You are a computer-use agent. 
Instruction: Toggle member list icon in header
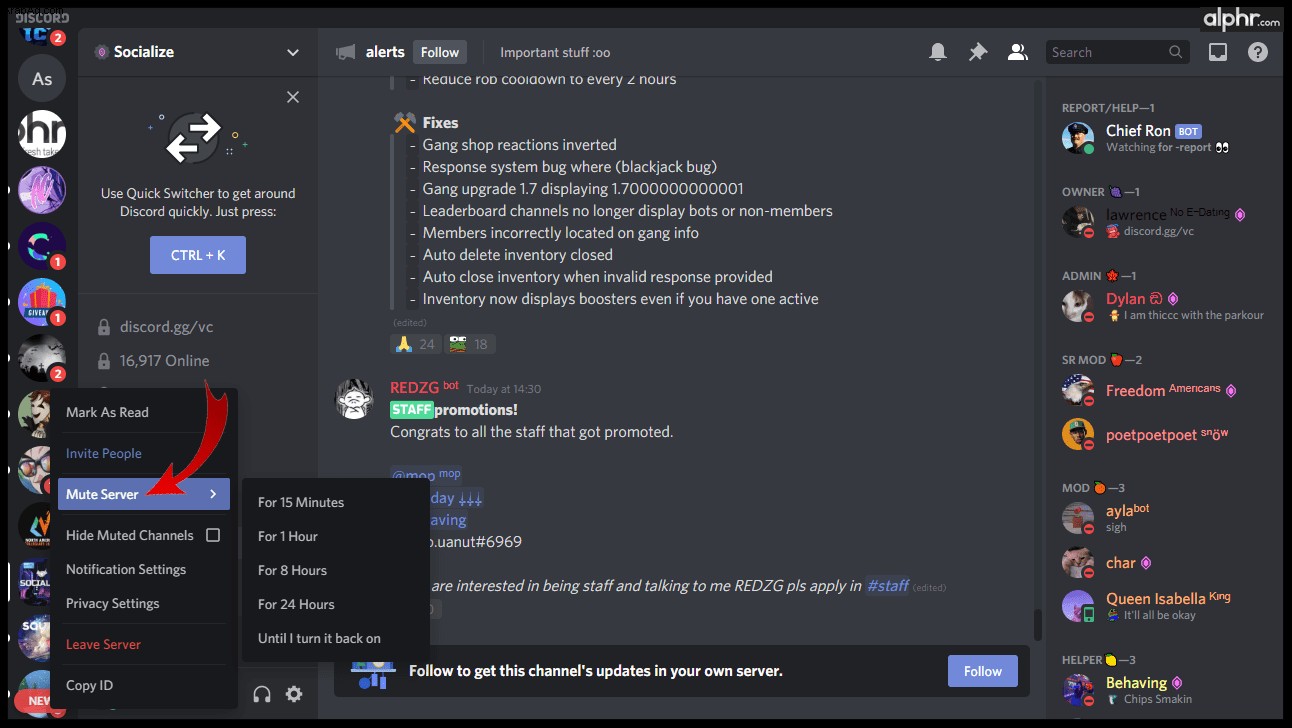tap(1018, 52)
